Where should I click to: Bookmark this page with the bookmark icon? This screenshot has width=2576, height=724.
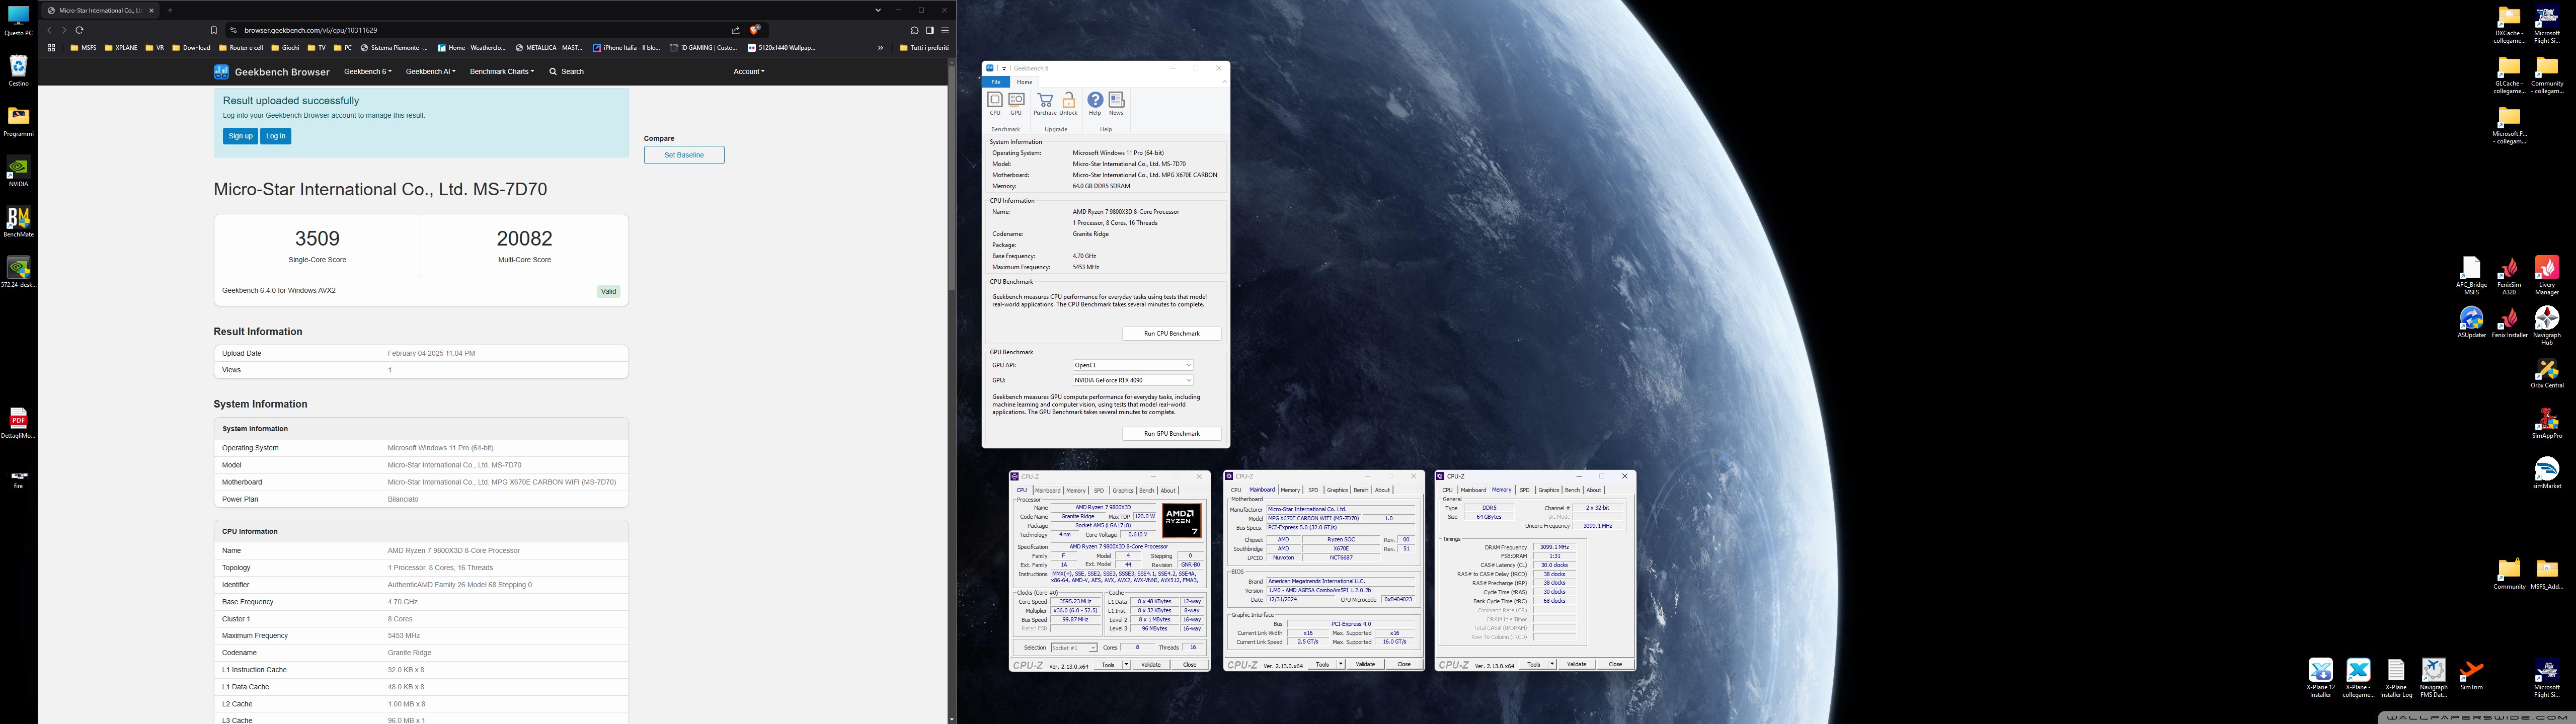[x=213, y=30]
